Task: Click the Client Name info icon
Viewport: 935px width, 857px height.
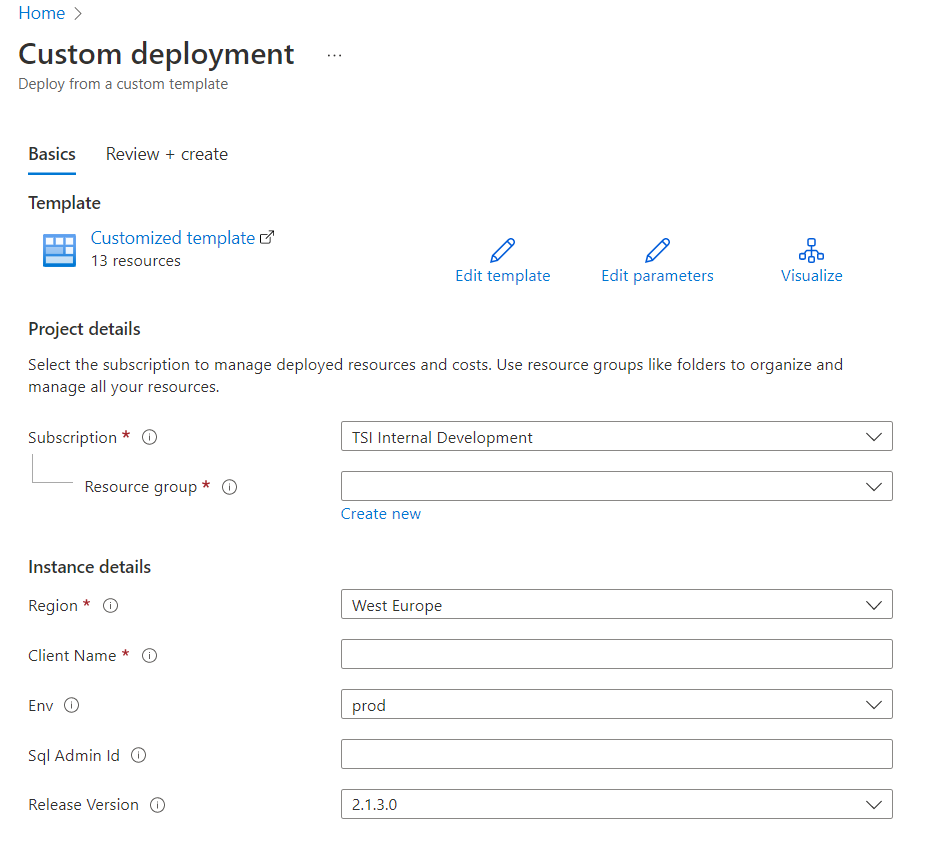Action: 150,655
